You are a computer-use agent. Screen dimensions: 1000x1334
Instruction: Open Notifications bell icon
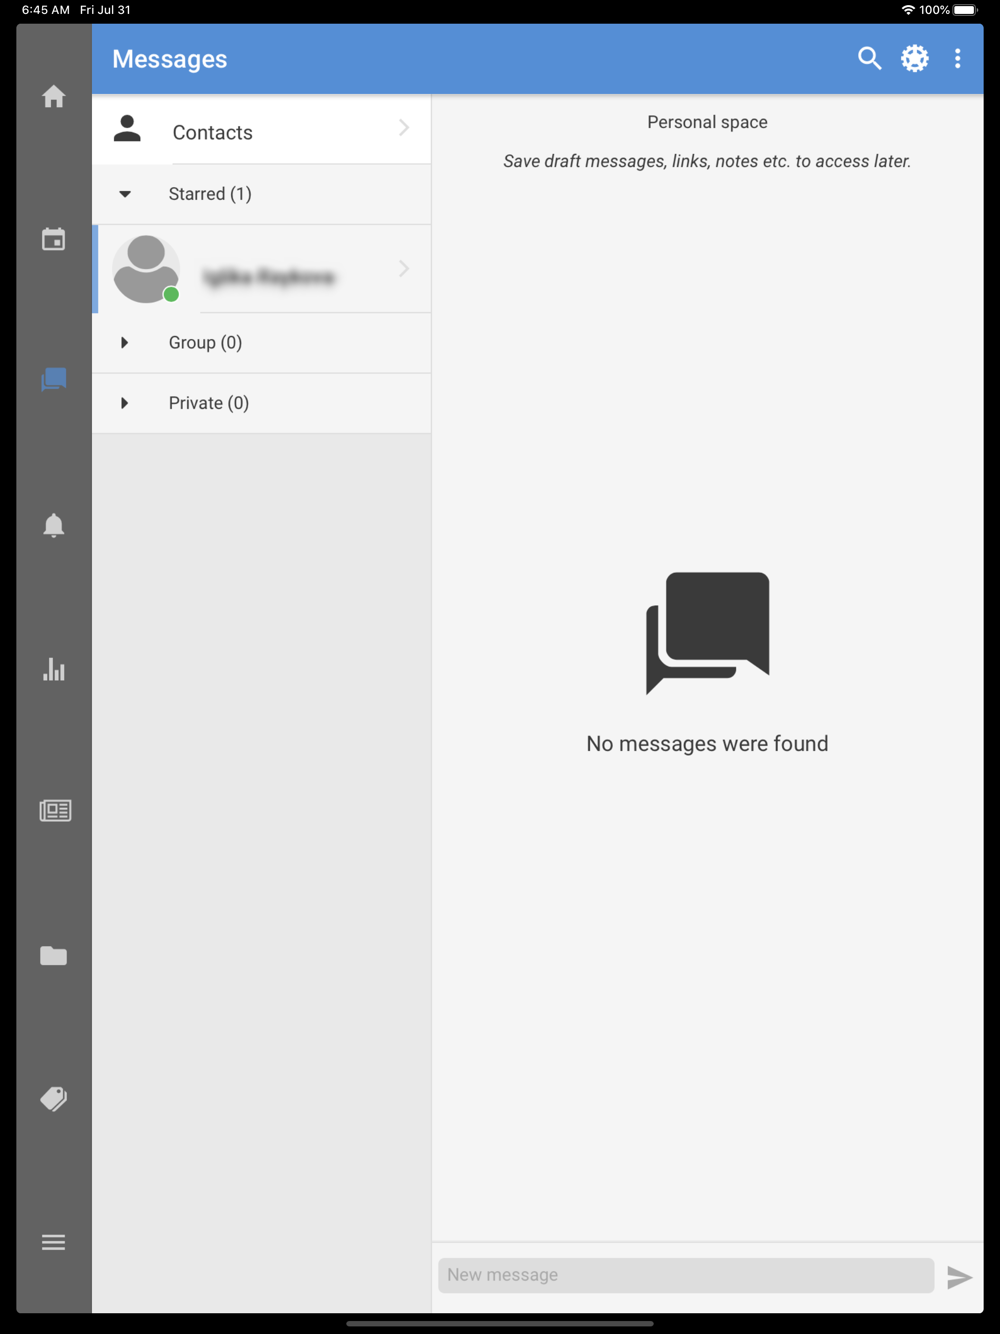(x=54, y=525)
